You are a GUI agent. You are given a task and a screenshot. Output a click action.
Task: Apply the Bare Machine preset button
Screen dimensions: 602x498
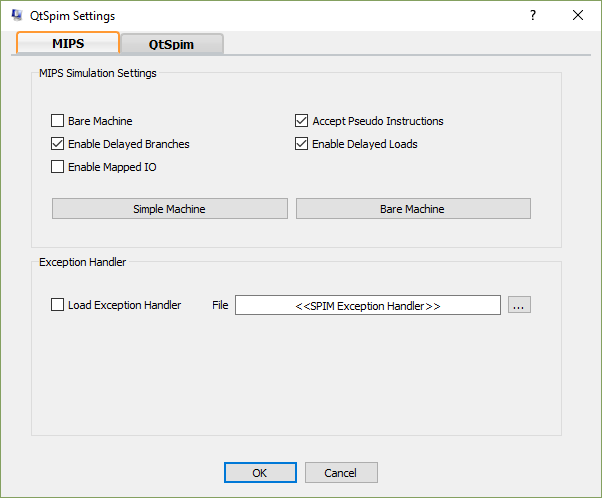412,209
